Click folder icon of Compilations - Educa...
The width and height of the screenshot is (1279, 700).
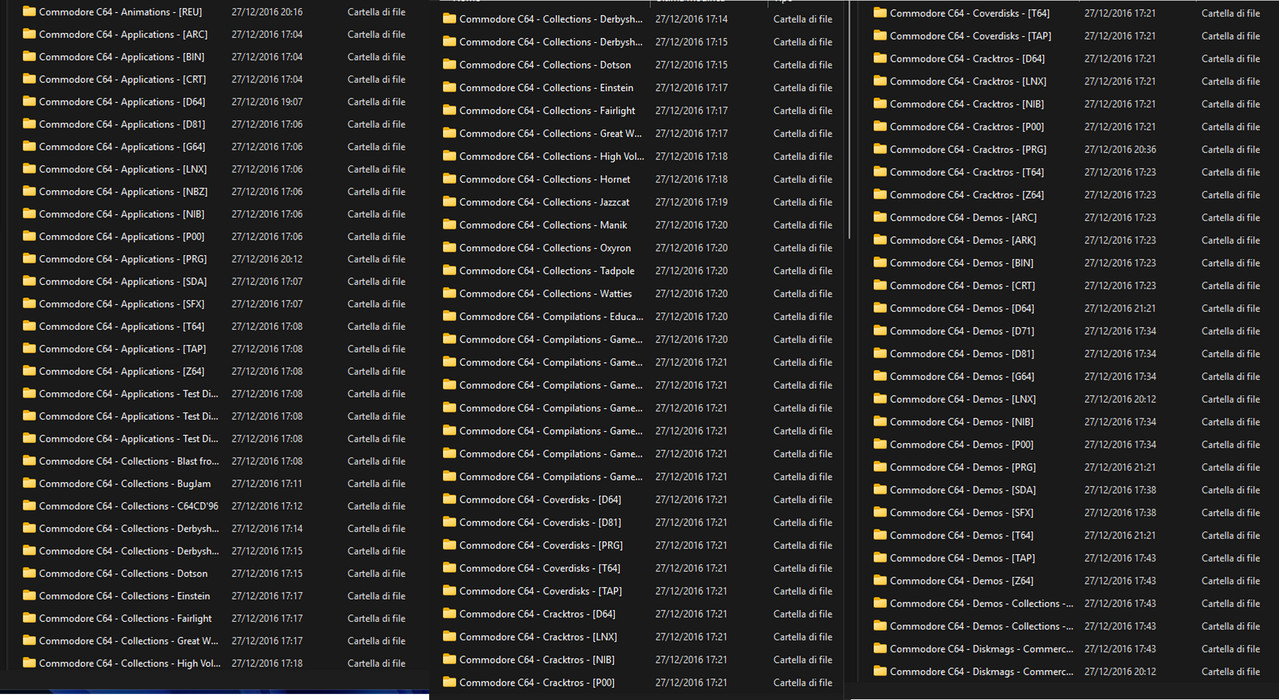pyautogui.click(x=449, y=316)
